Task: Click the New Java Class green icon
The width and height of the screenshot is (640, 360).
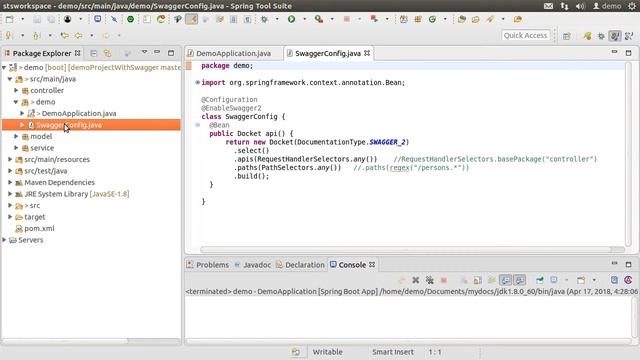Action: (x=432, y=19)
